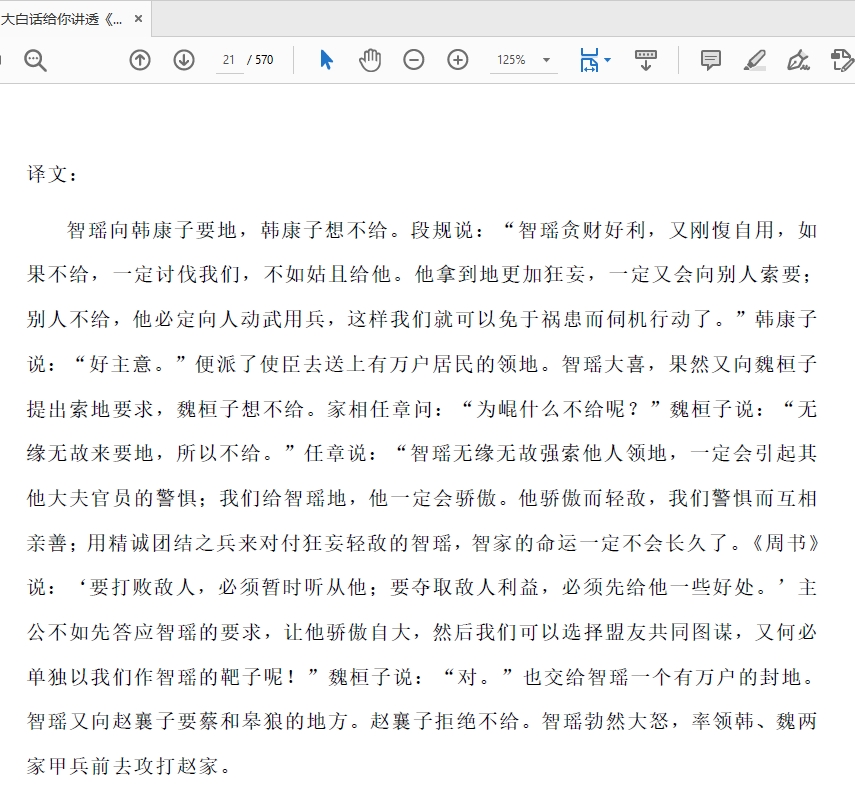
Task: Zoom in with the plus icon
Action: pyautogui.click(x=458, y=60)
